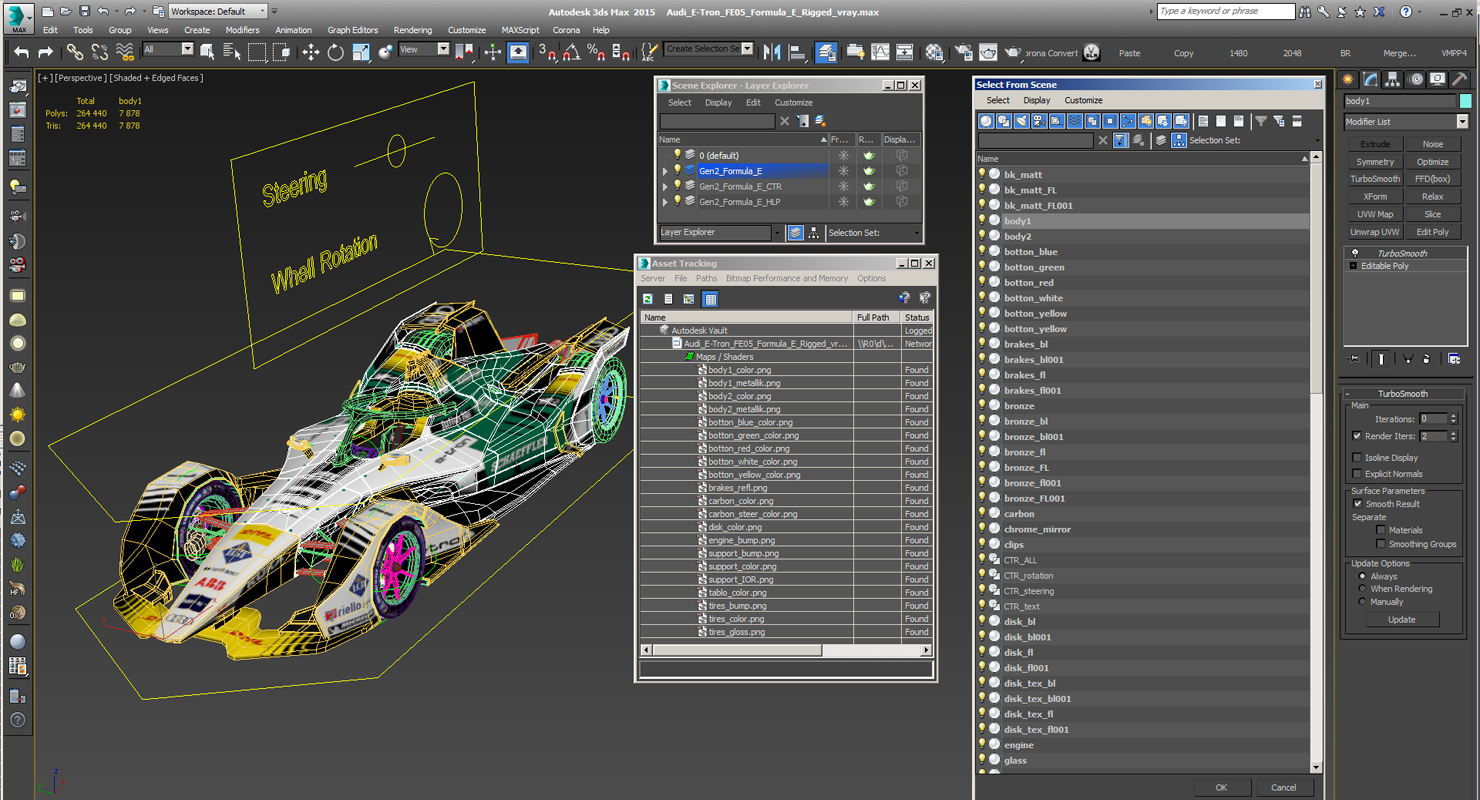
Task: Open the Graph Editors menu
Action: [x=352, y=30]
